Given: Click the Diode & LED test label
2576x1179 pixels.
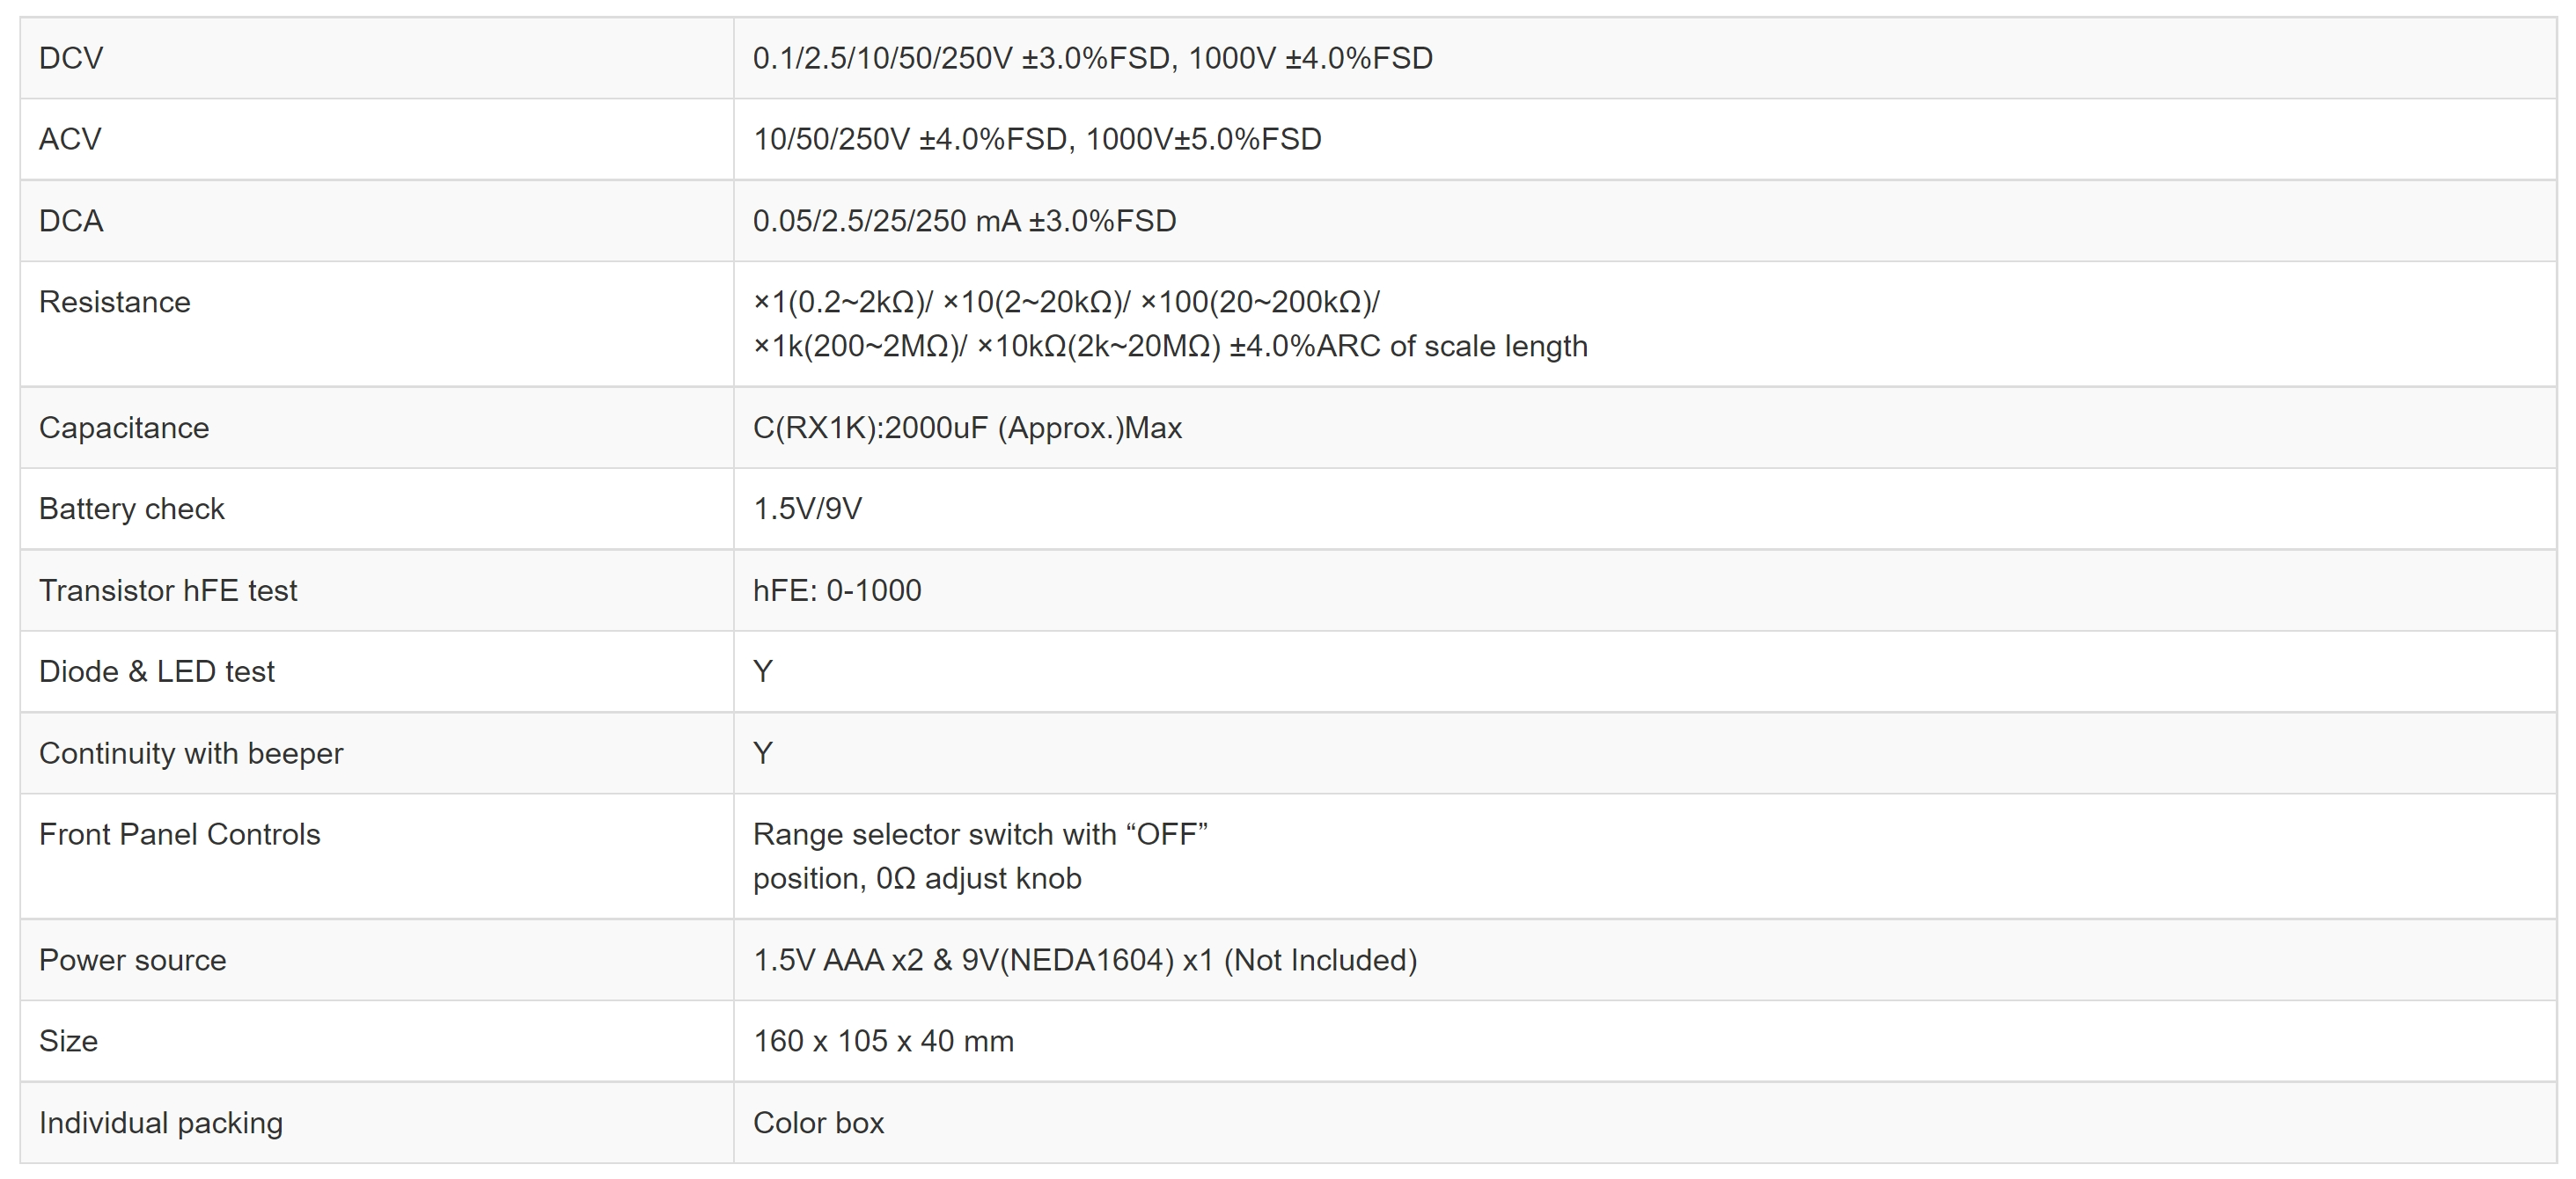Looking at the screenshot, I should pyautogui.click(x=157, y=671).
